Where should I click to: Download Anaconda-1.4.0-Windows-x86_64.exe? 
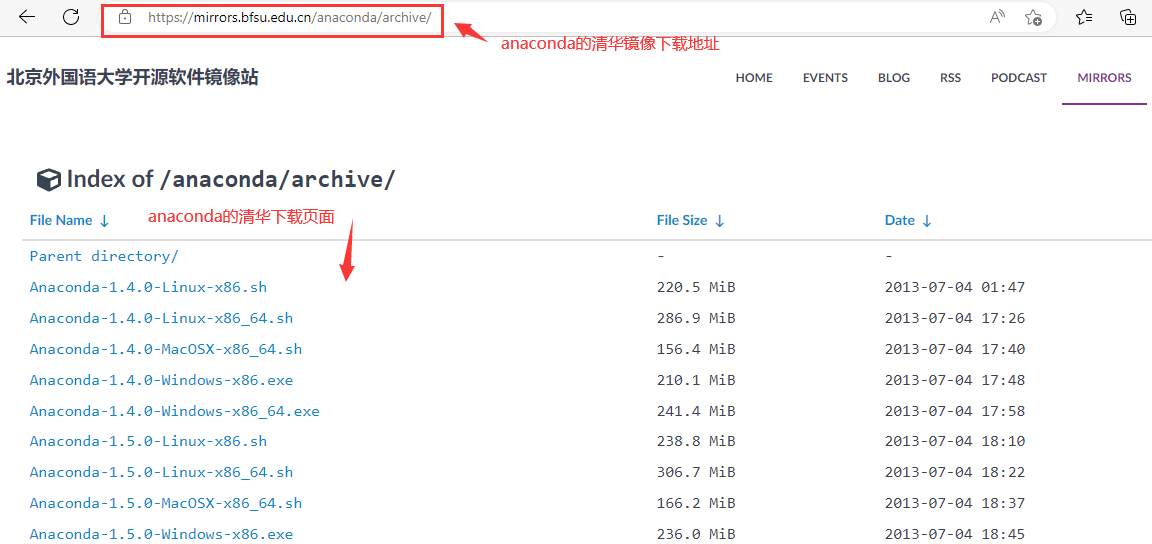[x=174, y=411]
